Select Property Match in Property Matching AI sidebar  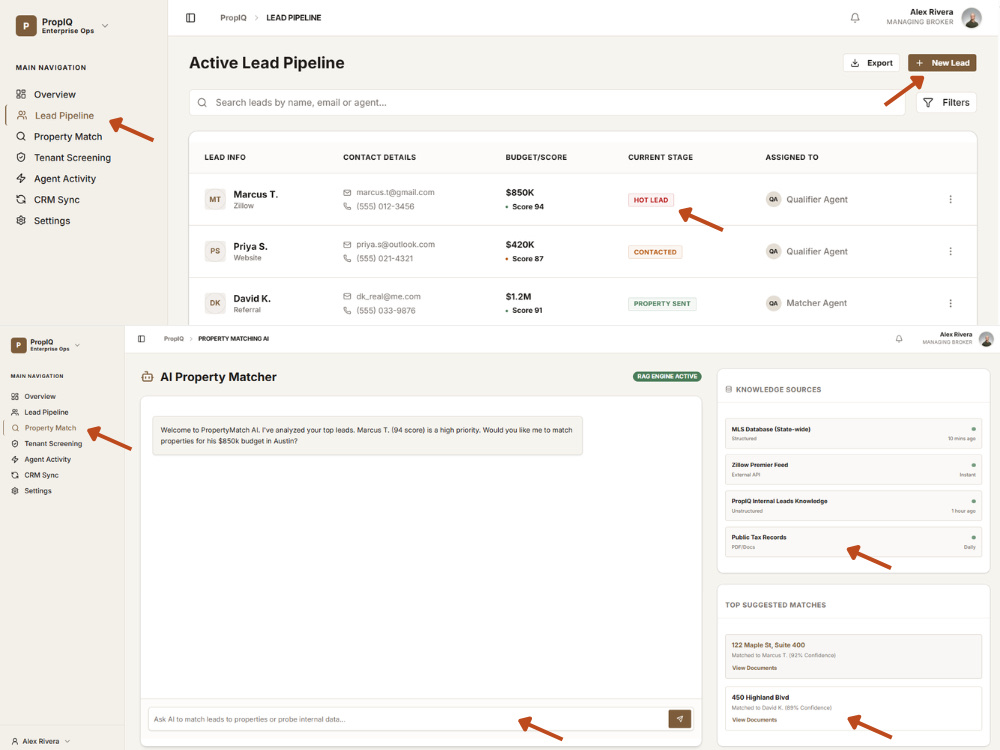click(50, 428)
